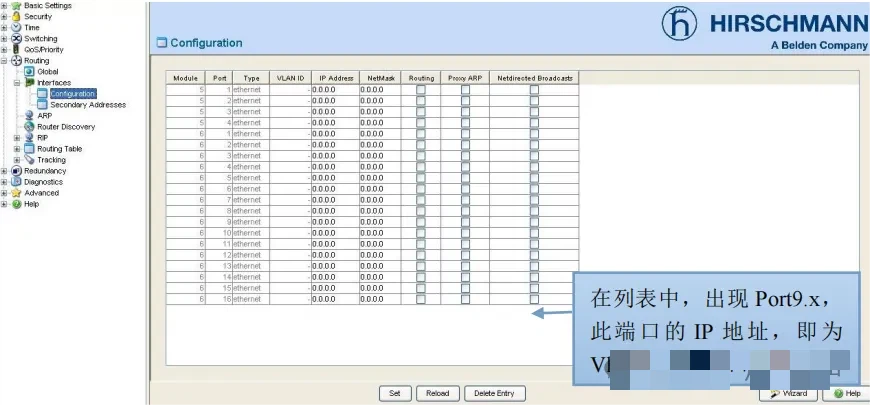Viewport: 870px width, 405px height.
Task: Open Secondary Addresses in the tree
Action: pos(88,105)
